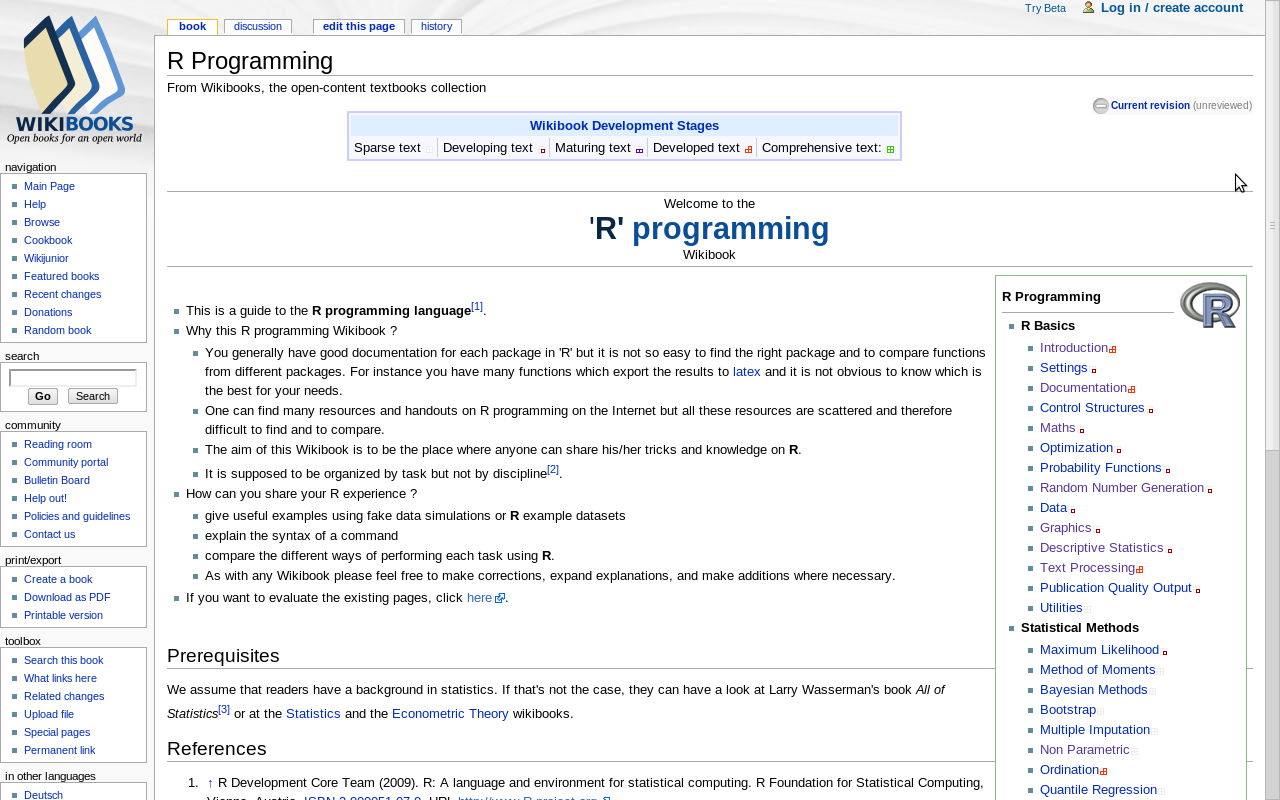Click the user icon beside Log in
Image resolution: width=1280 pixels, height=800 pixels.
[x=1088, y=8]
